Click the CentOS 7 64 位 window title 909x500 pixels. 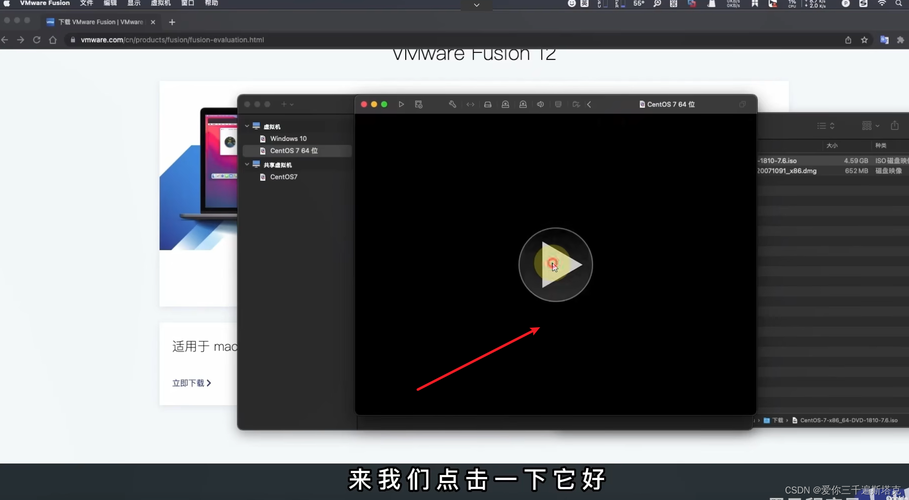[667, 104]
